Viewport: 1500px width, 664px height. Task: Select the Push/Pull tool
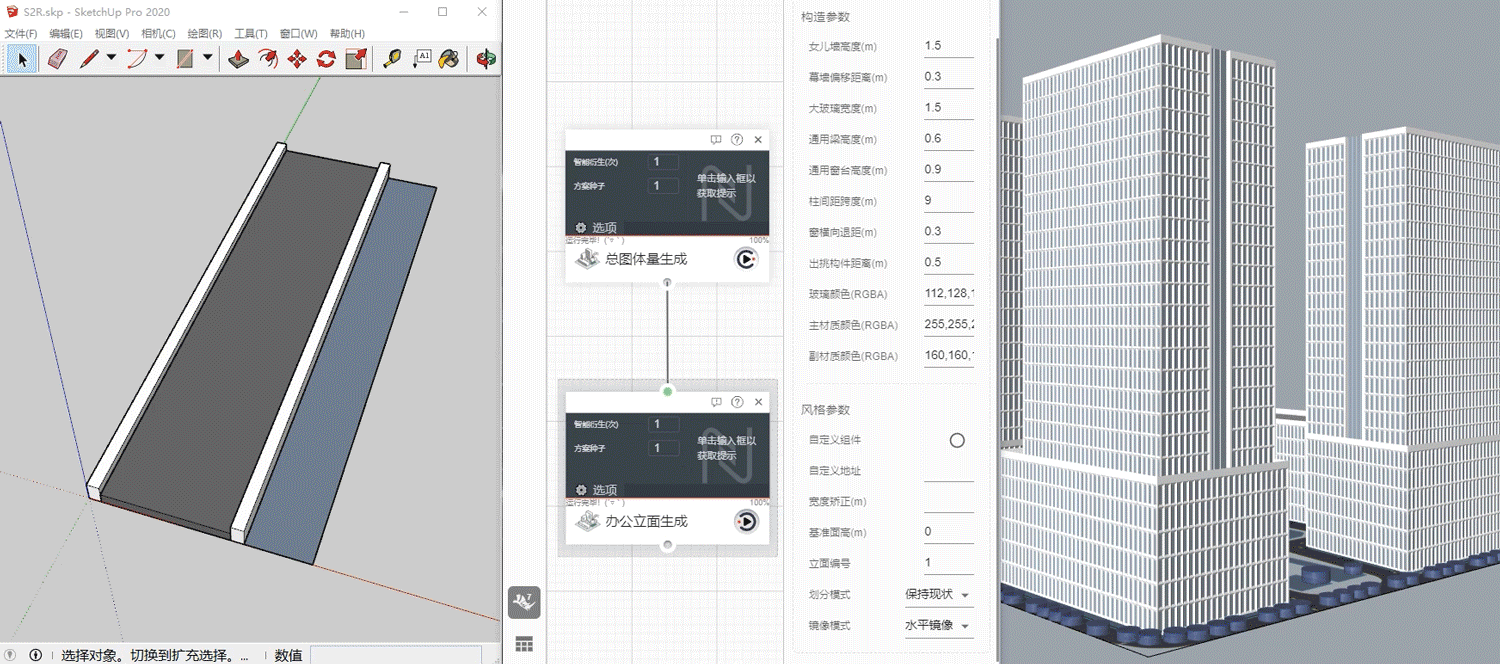(238, 59)
